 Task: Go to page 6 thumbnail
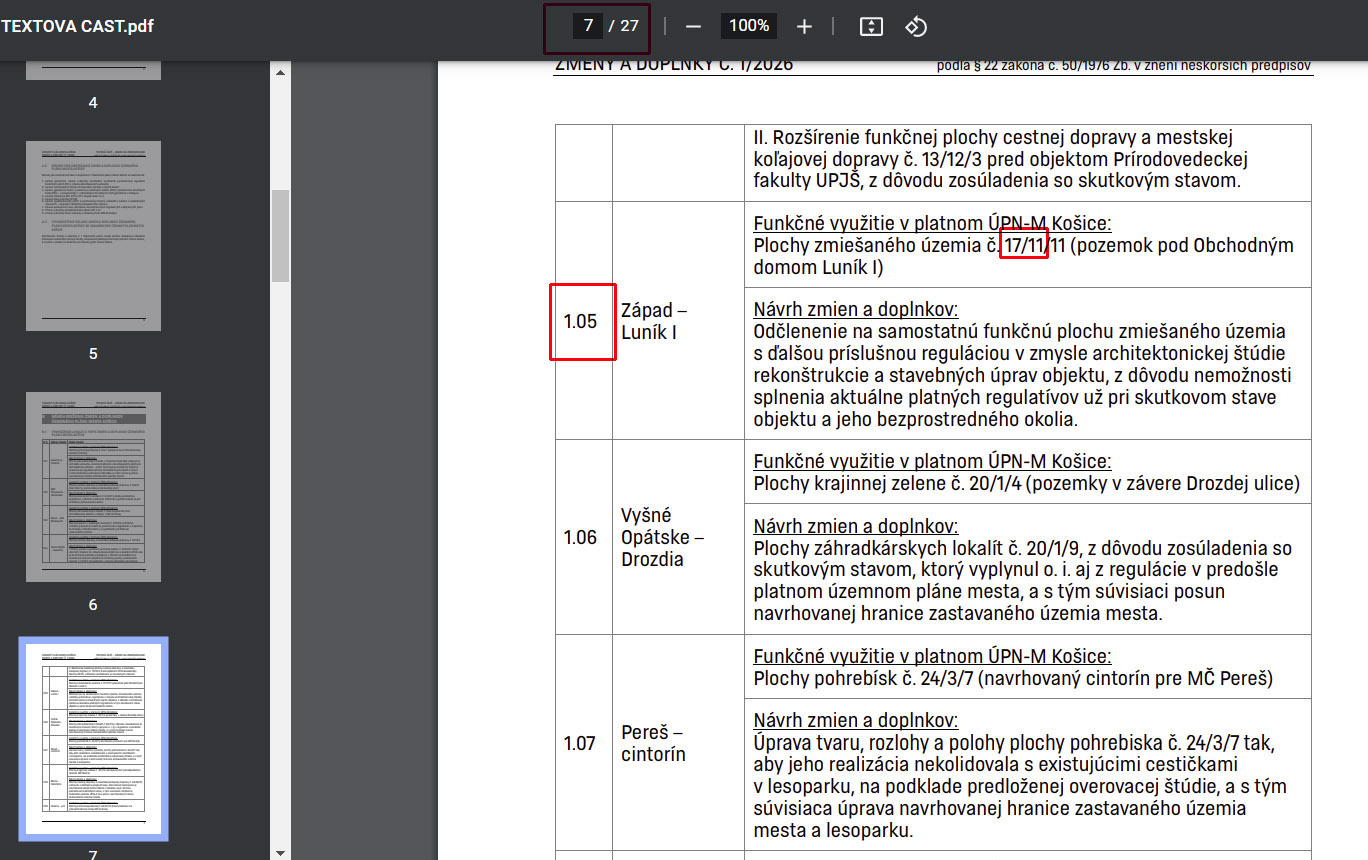coord(93,487)
